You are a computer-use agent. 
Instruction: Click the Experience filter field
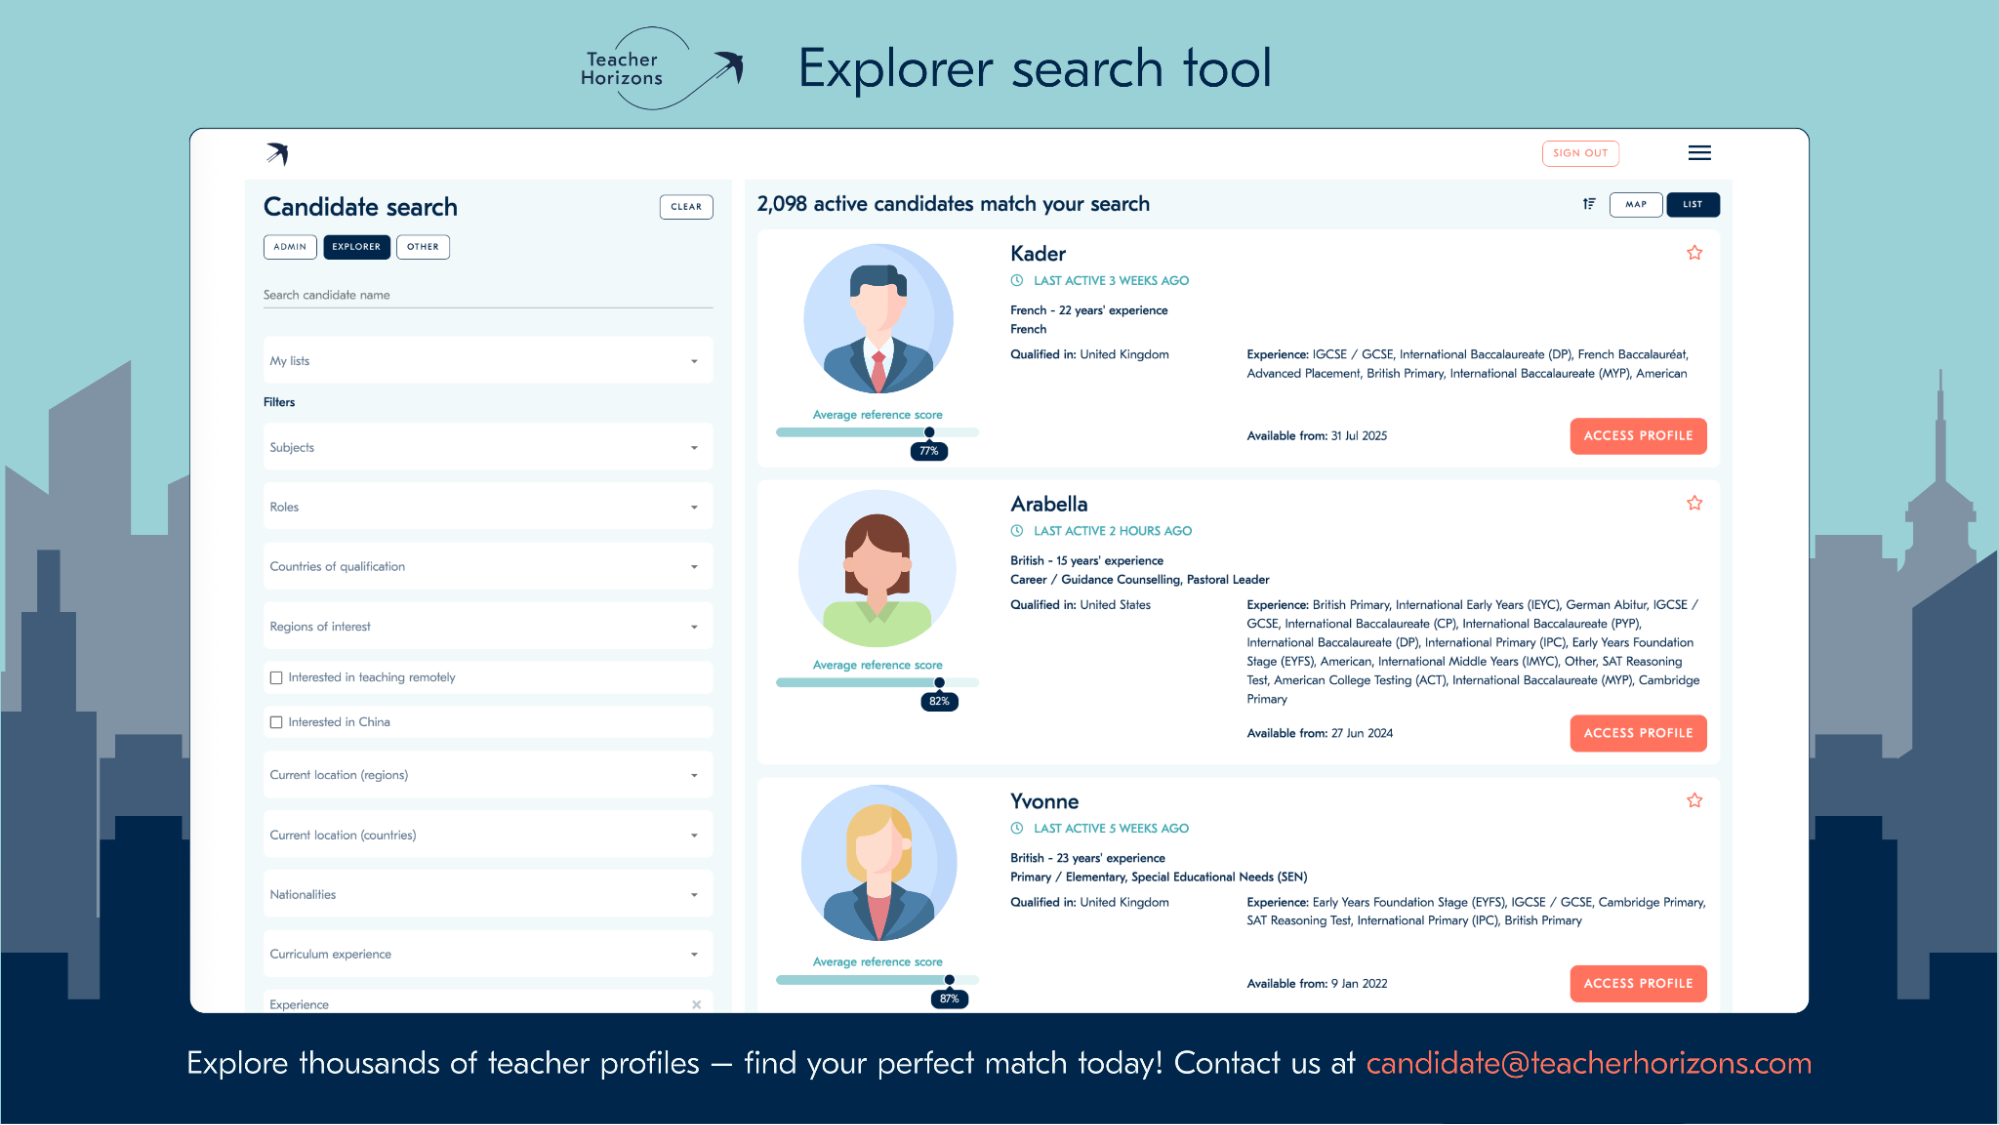[x=488, y=1002]
